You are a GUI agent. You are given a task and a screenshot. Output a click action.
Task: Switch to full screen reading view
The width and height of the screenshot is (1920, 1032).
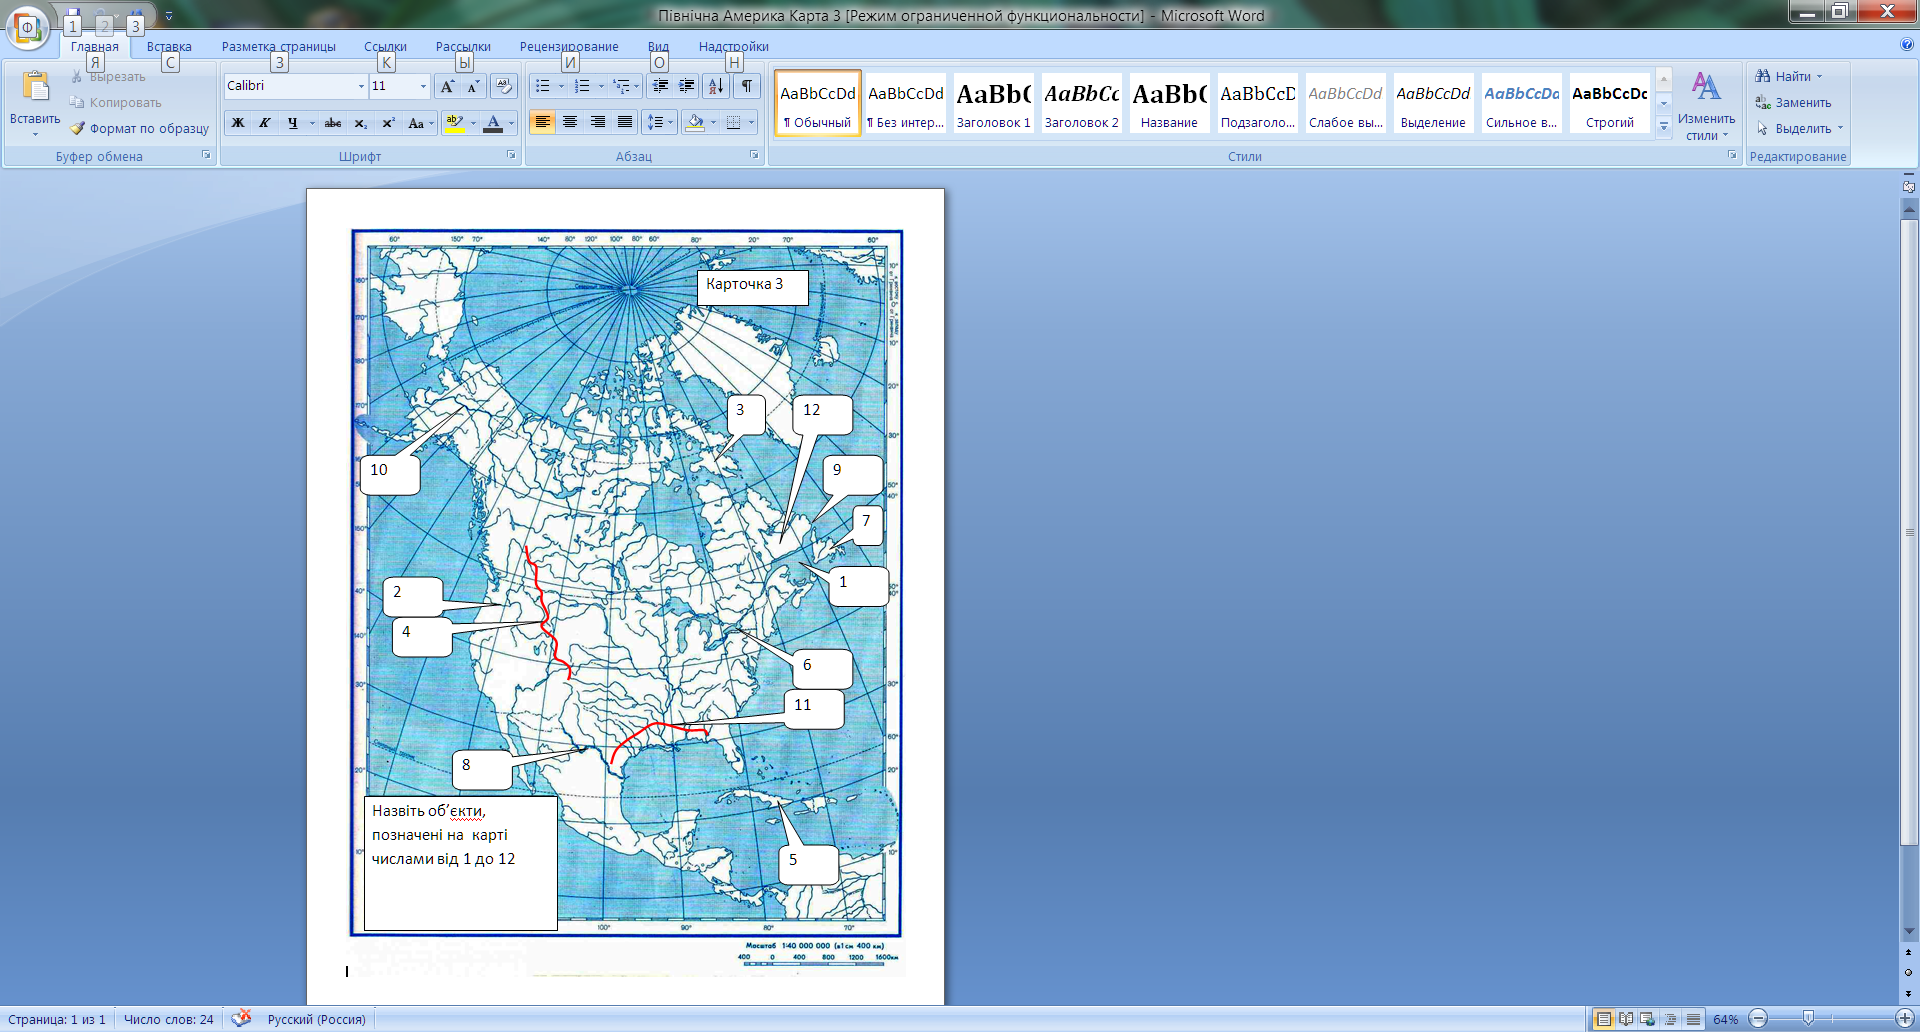click(x=1626, y=1019)
